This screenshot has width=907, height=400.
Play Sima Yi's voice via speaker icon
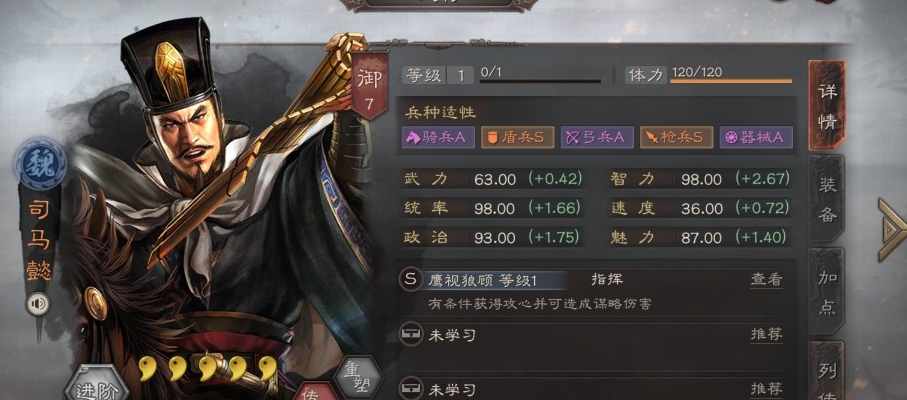tap(38, 303)
